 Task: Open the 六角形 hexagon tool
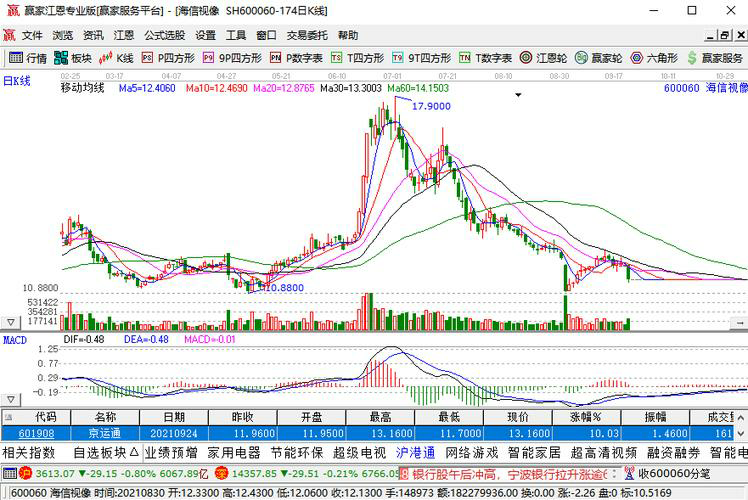[654, 58]
